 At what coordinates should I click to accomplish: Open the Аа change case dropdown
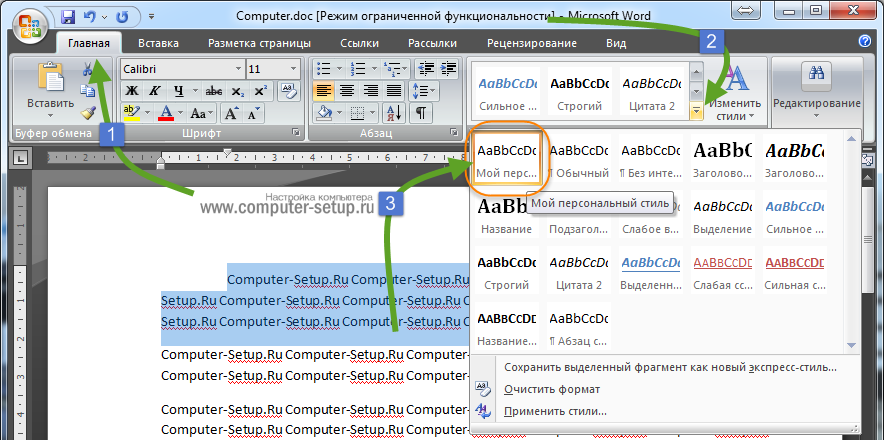tap(202, 113)
